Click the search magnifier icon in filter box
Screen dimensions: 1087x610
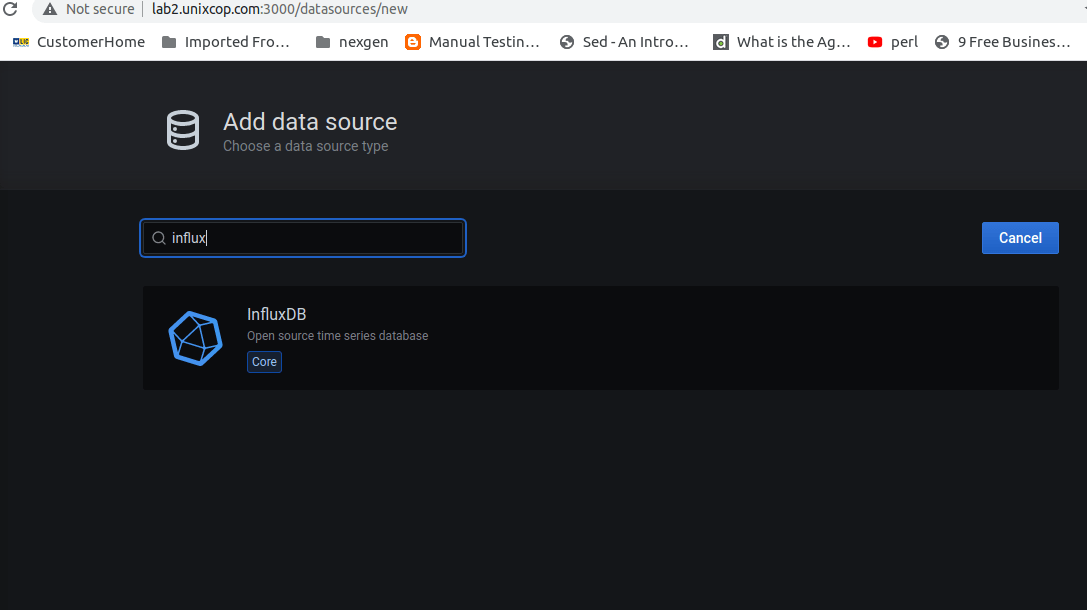click(x=159, y=238)
